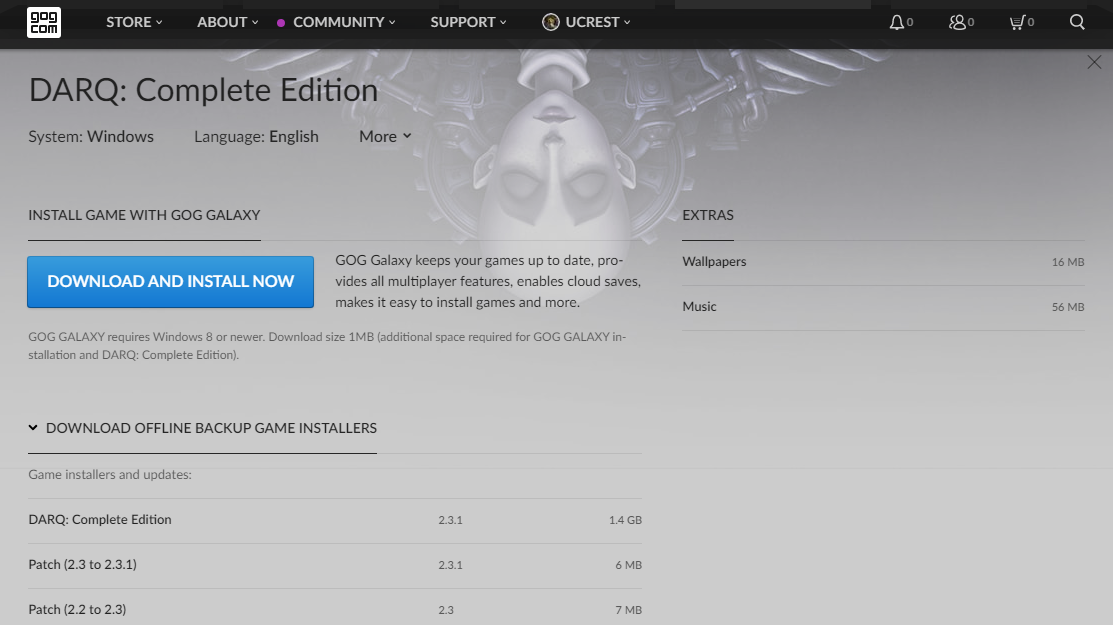1113x625 pixels.
Task: Click the GOG Galaxy description paragraph
Action: click(x=488, y=282)
